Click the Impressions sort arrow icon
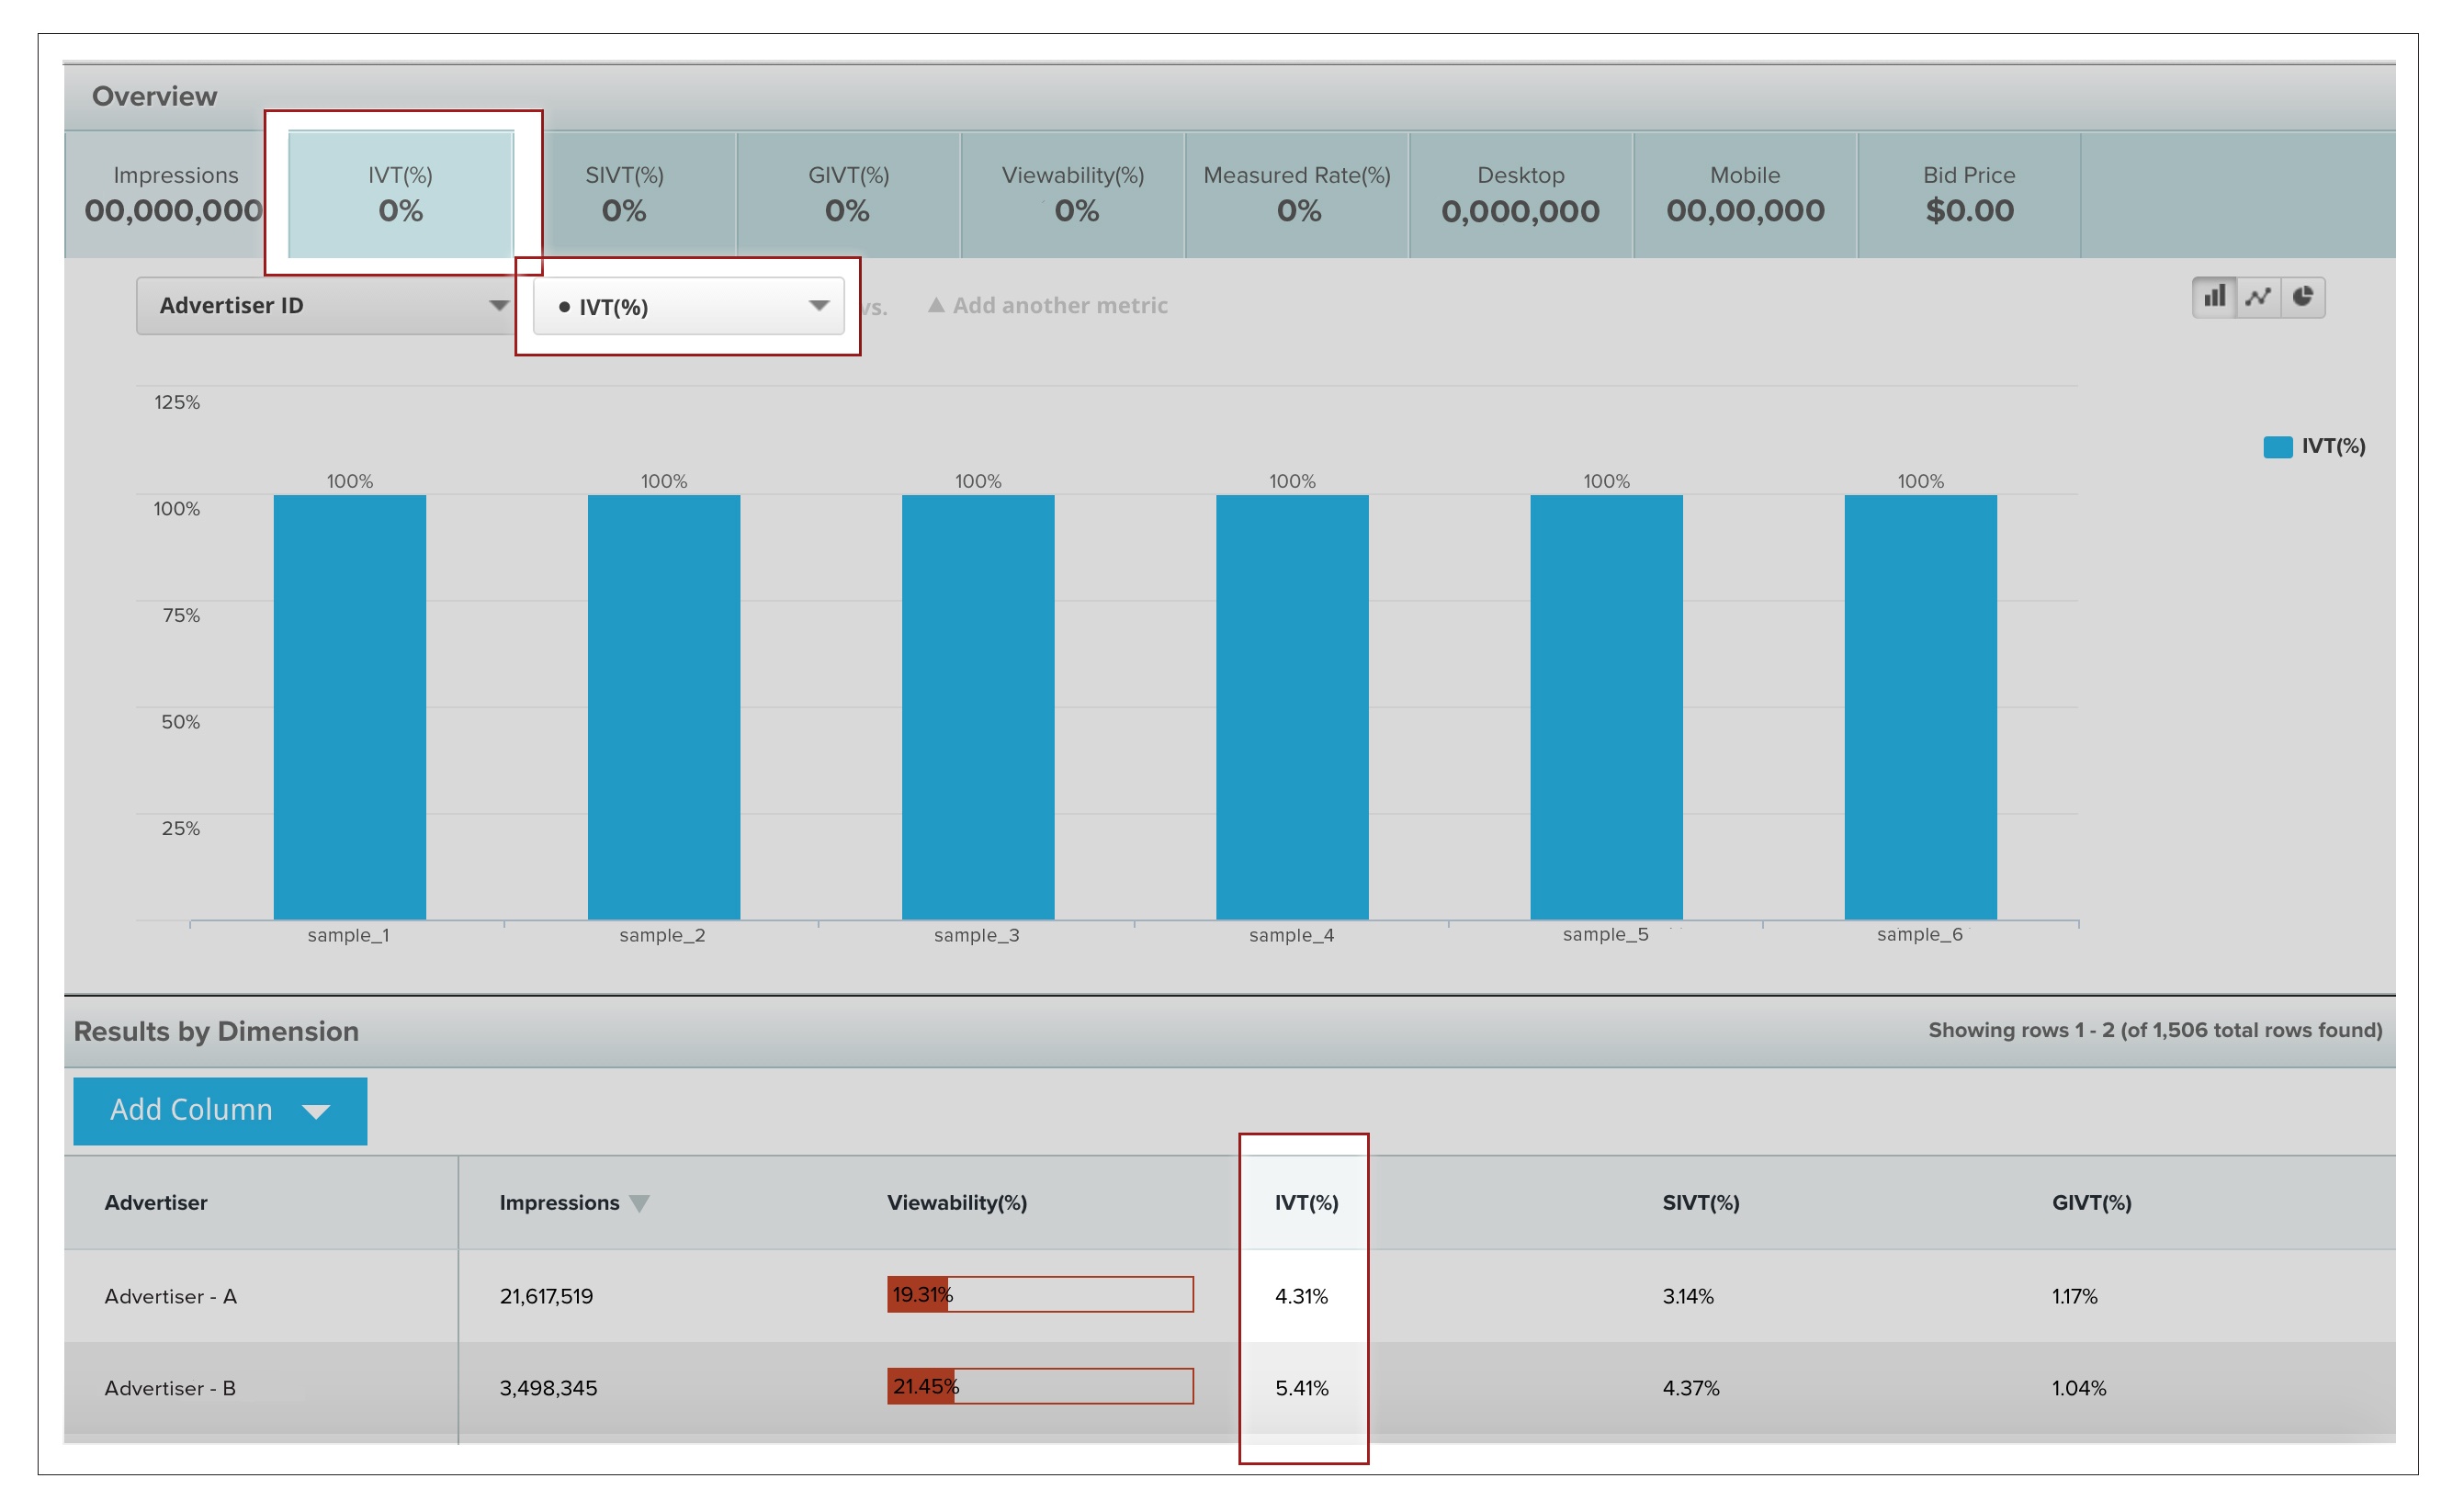The height and width of the screenshot is (1512, 2453). (x=639, y=1203)
